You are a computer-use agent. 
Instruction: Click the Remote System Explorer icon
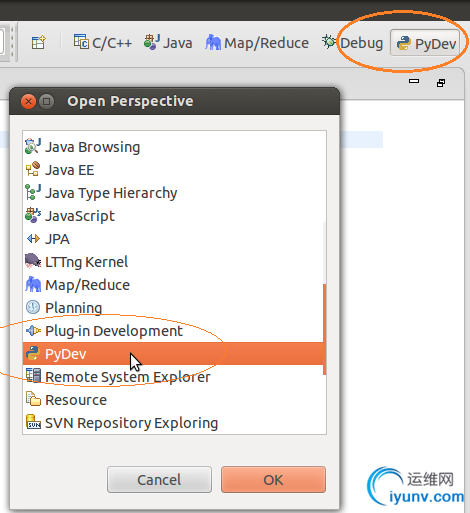point(33,376)
